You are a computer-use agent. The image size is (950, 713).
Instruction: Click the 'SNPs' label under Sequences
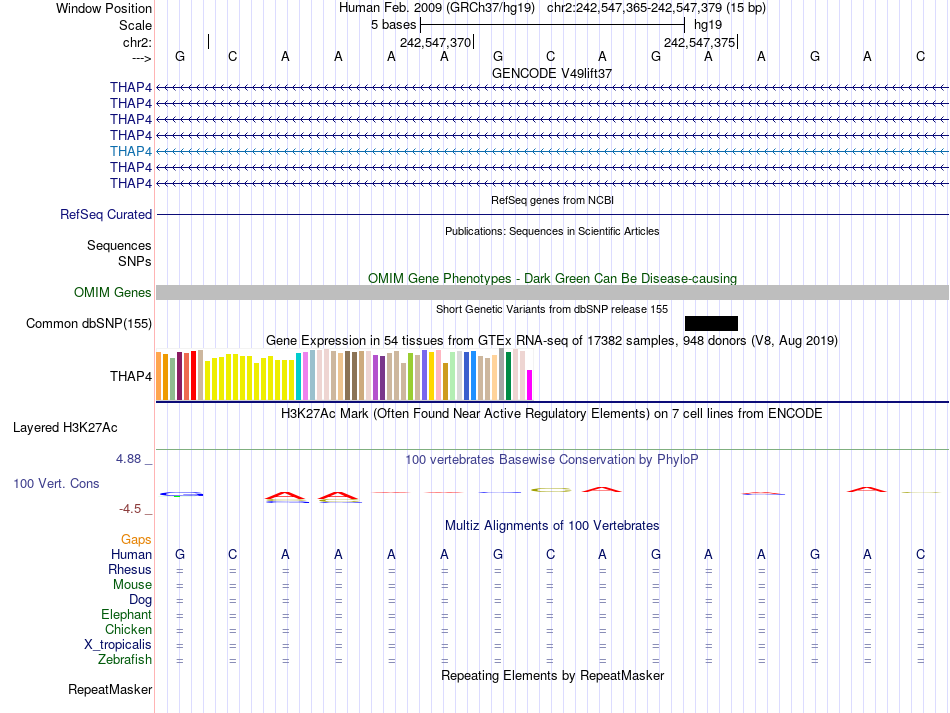[135, 261]
